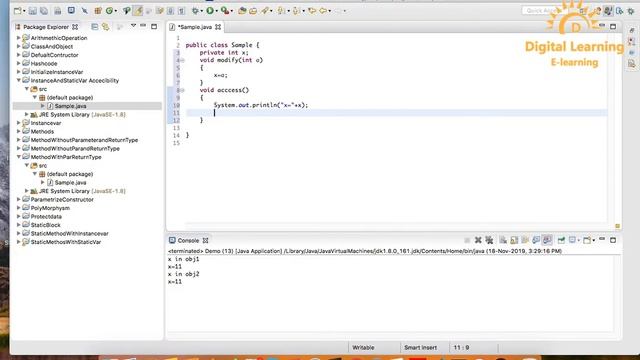Expand the ClassAndObject project
Screen dimensions: 640x360
pos(18,46)
